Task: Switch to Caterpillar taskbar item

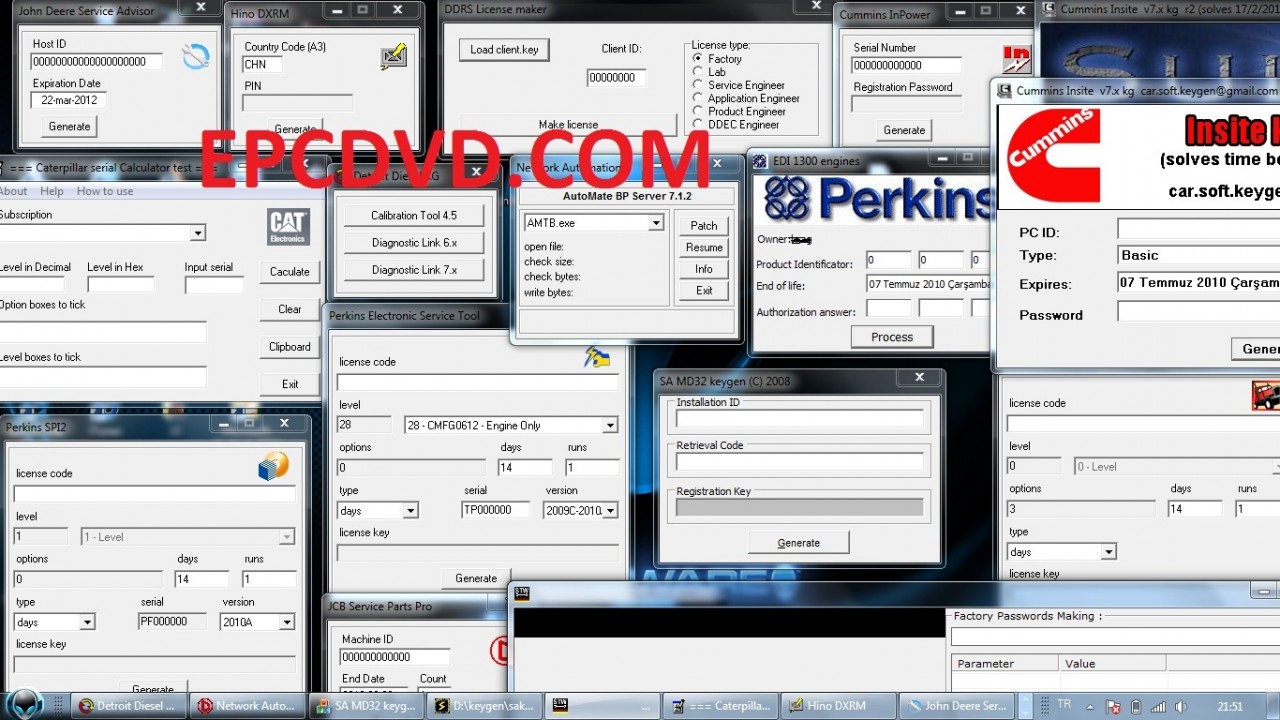Action: click(719, 705)
